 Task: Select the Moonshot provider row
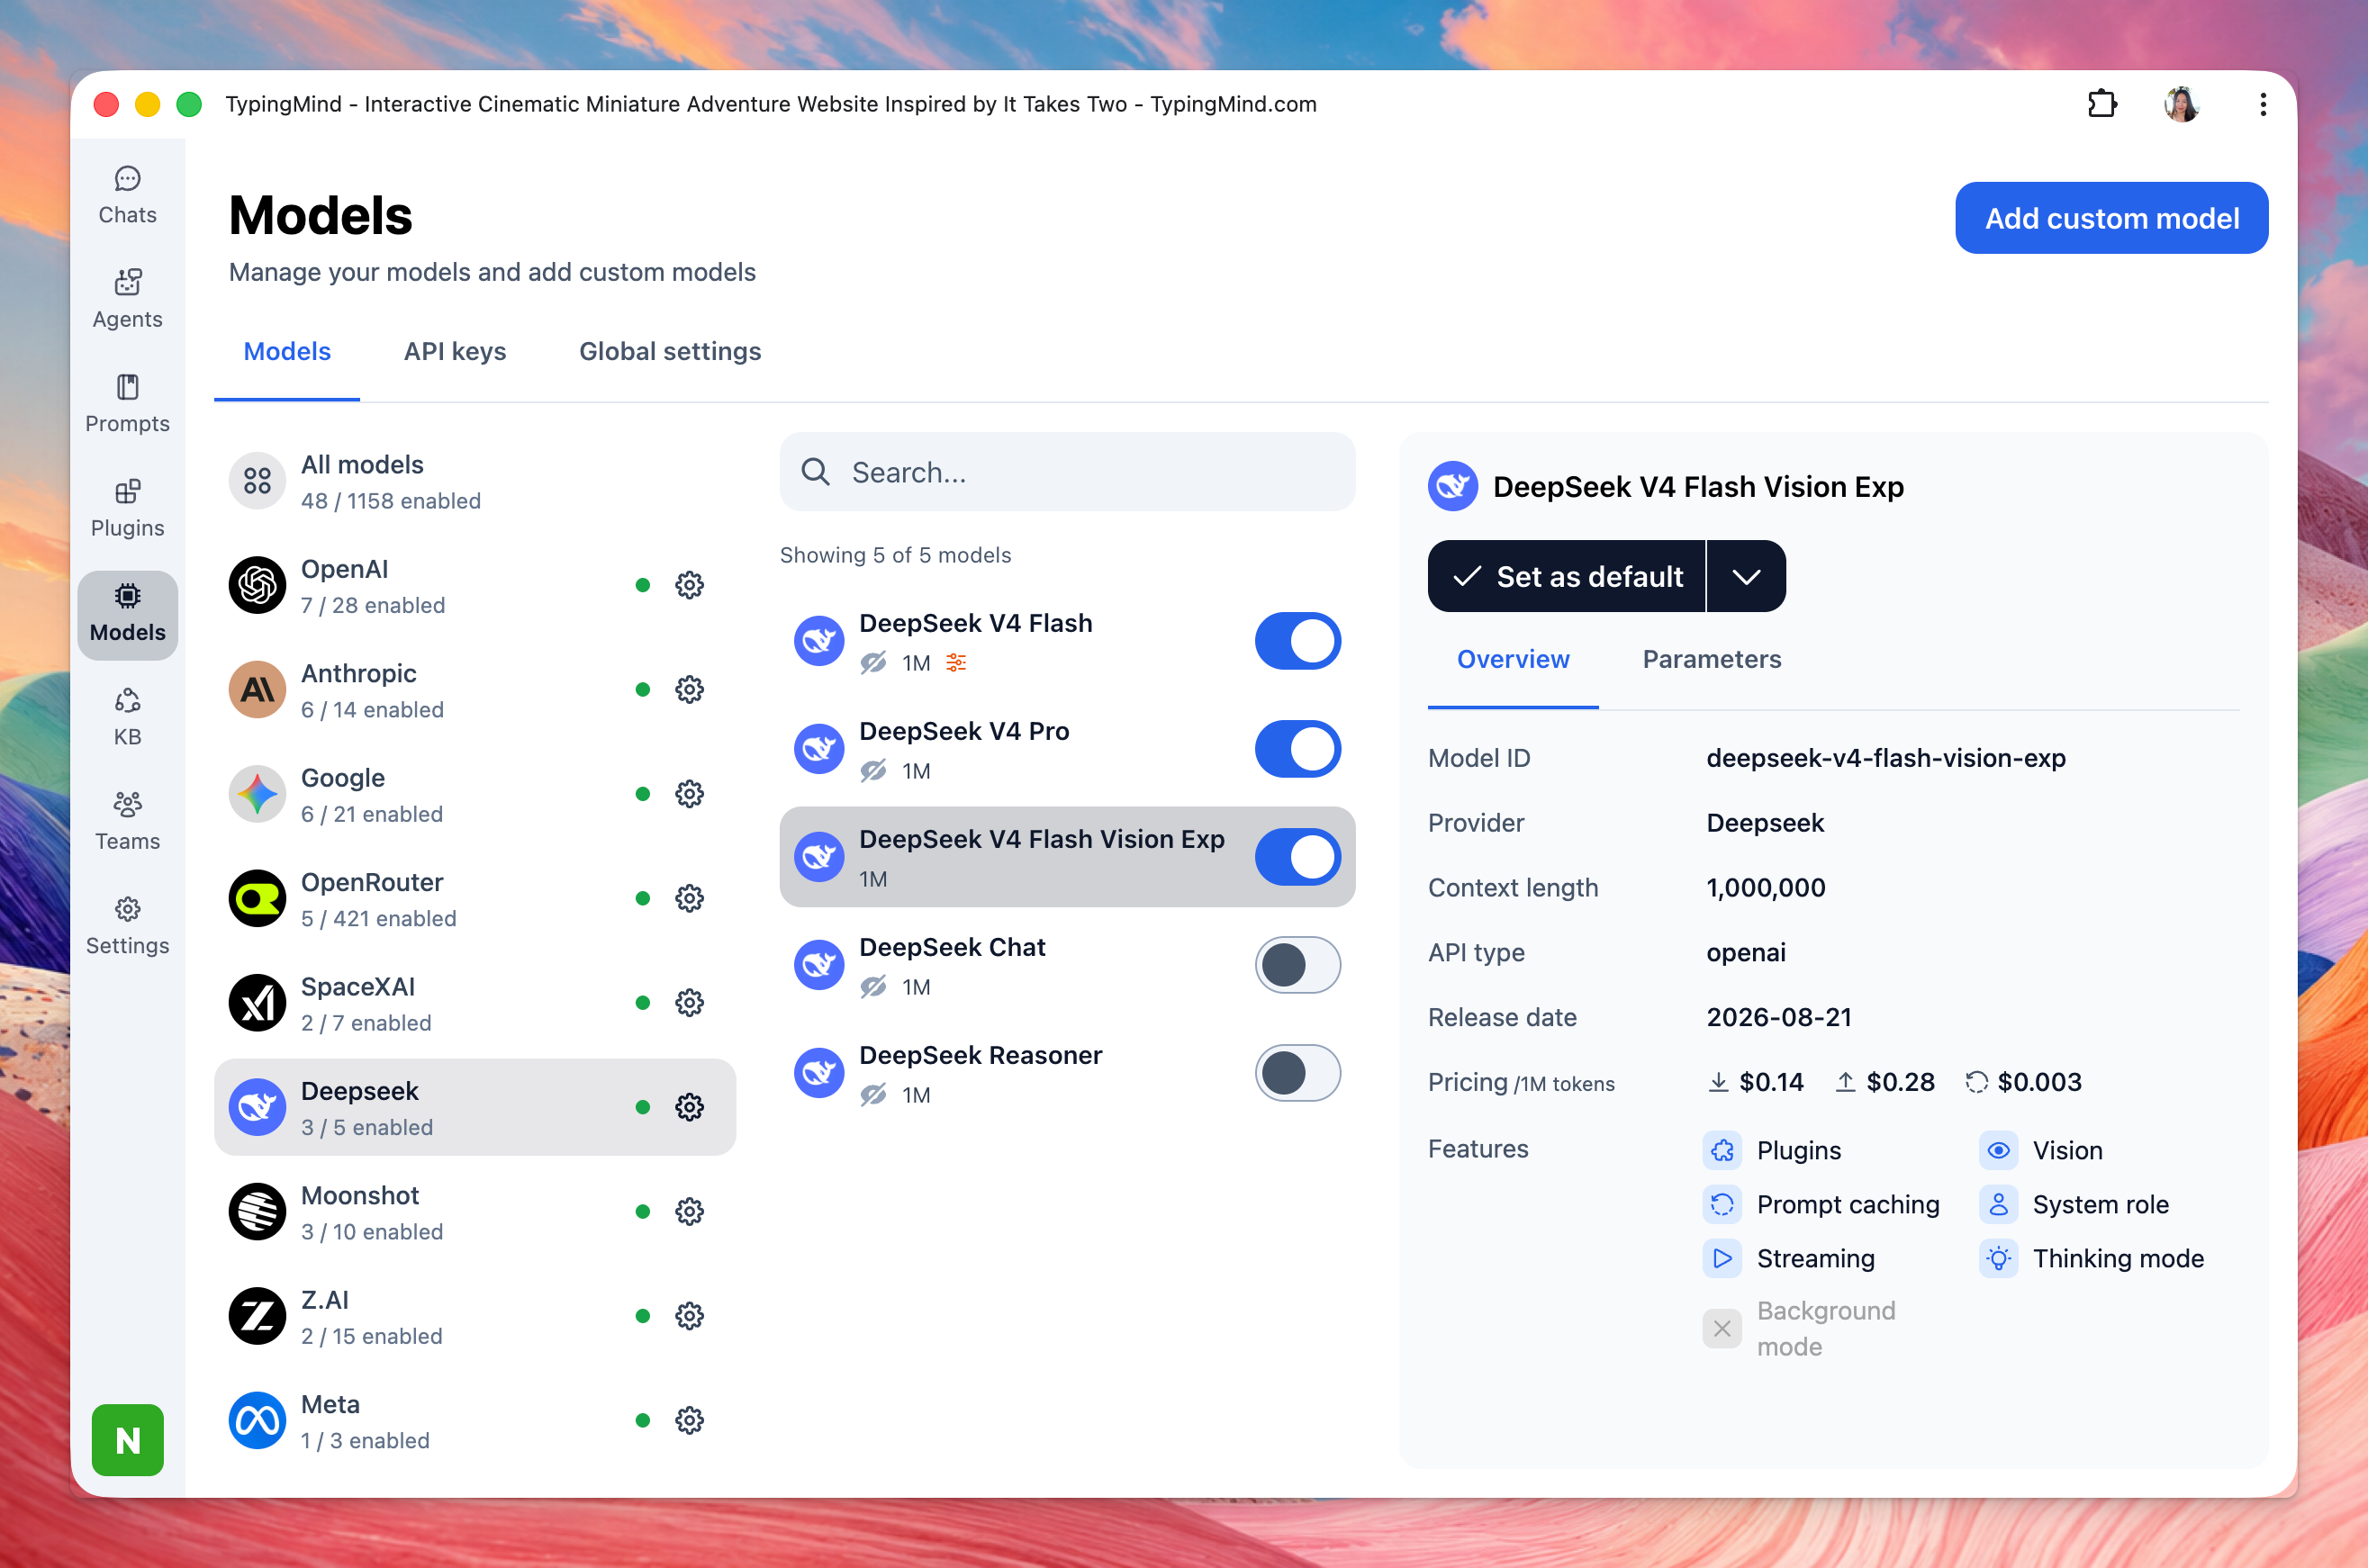click(475, 1211)
